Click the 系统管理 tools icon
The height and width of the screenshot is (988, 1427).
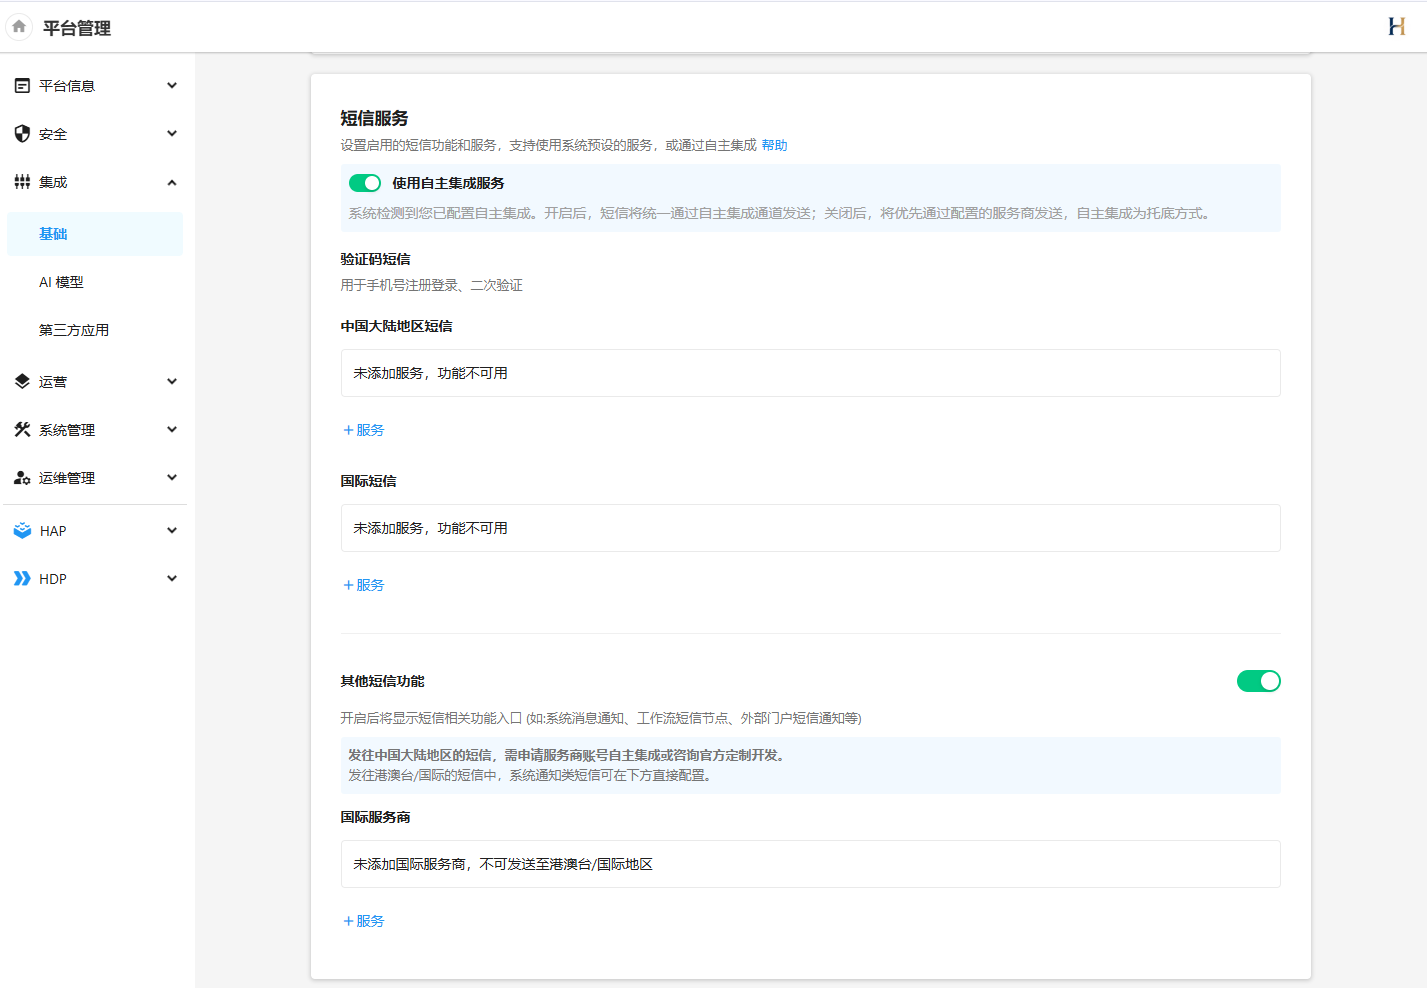pyautogui.click(x=22, y=430)
